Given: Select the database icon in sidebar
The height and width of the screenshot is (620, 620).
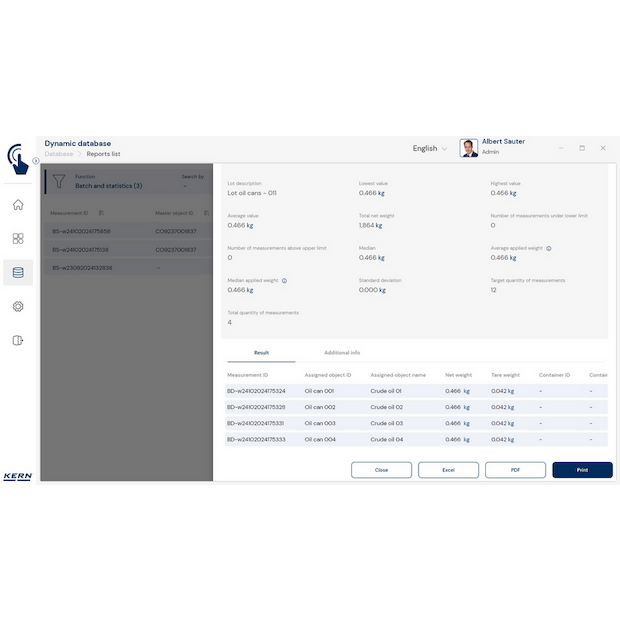Looking at the screenshot, I should 18,273.
